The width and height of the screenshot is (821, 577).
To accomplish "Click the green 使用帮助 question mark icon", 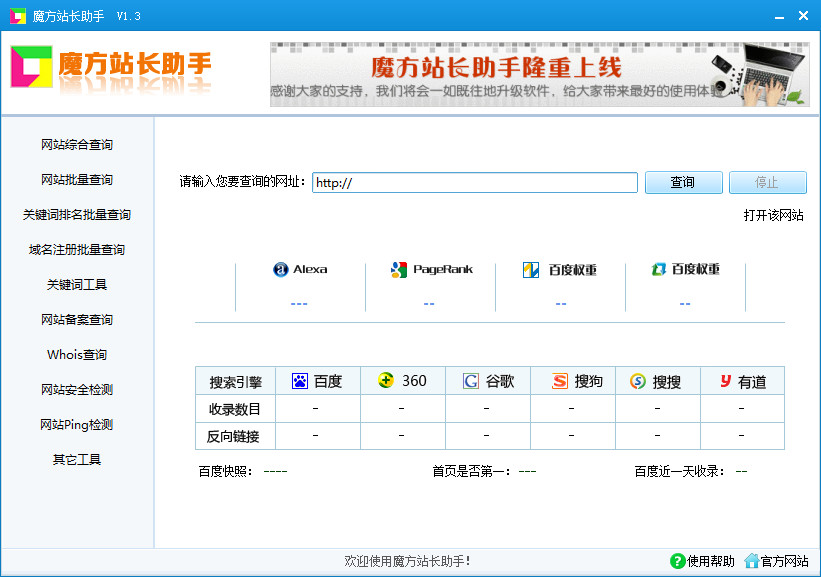I will (678, 561).
